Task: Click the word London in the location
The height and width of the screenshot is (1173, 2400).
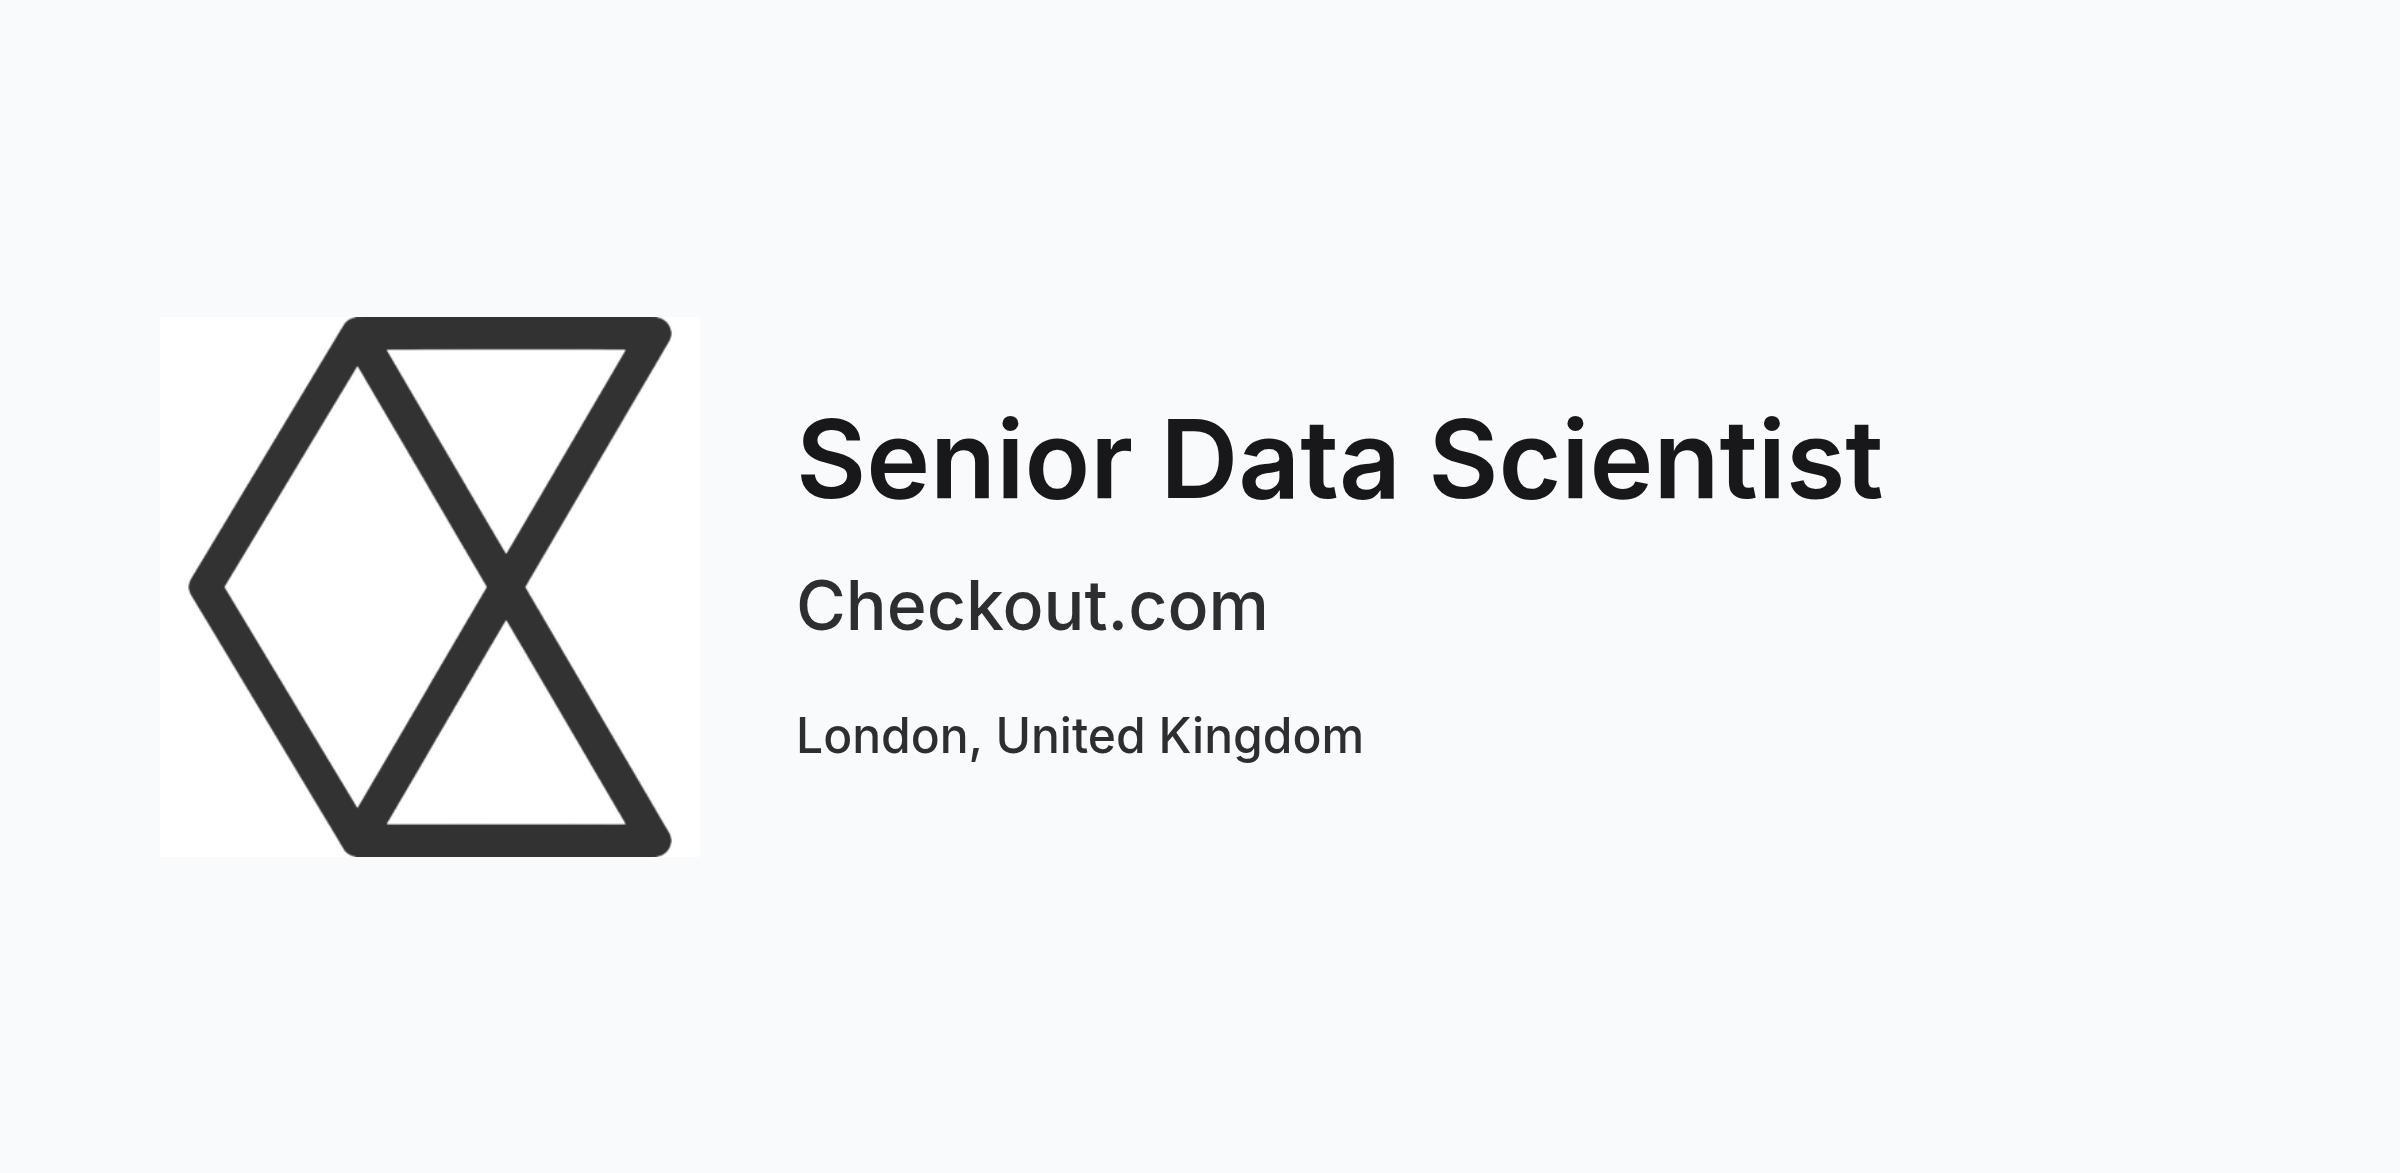Action: pyautogui.click(x=882, y=737)
